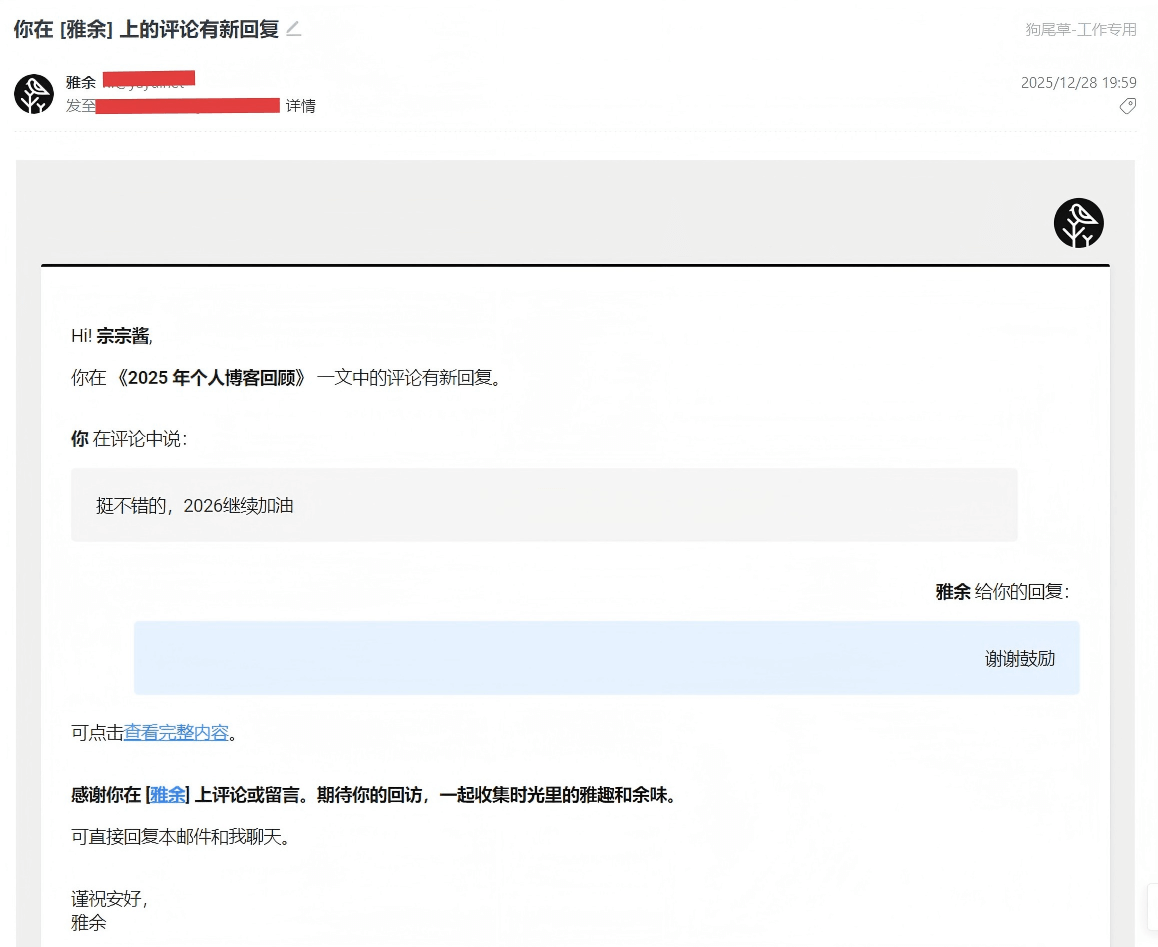
Task: Click the redacted recipient address after 发至
Action: [187, 106]
